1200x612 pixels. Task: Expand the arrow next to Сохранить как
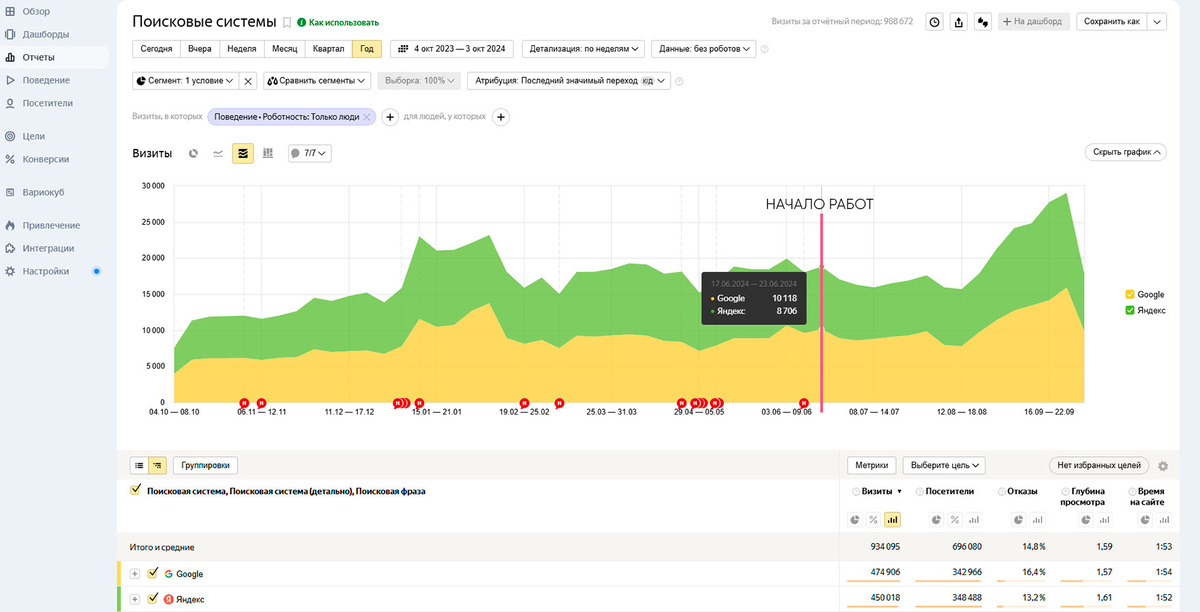point(1156,22)
